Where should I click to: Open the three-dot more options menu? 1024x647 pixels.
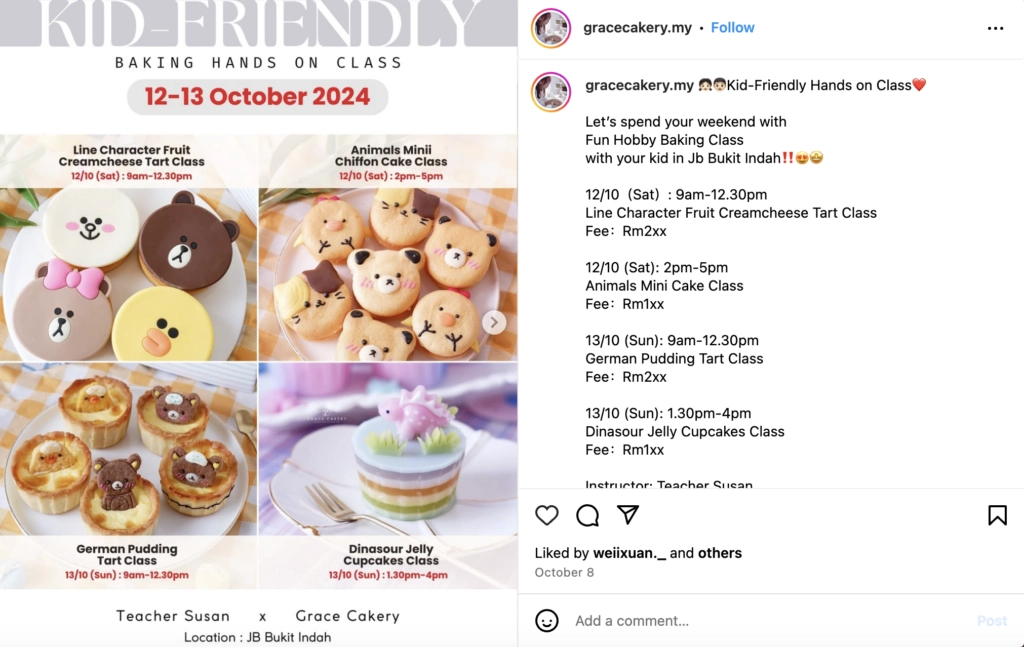[x=995, y=28]
